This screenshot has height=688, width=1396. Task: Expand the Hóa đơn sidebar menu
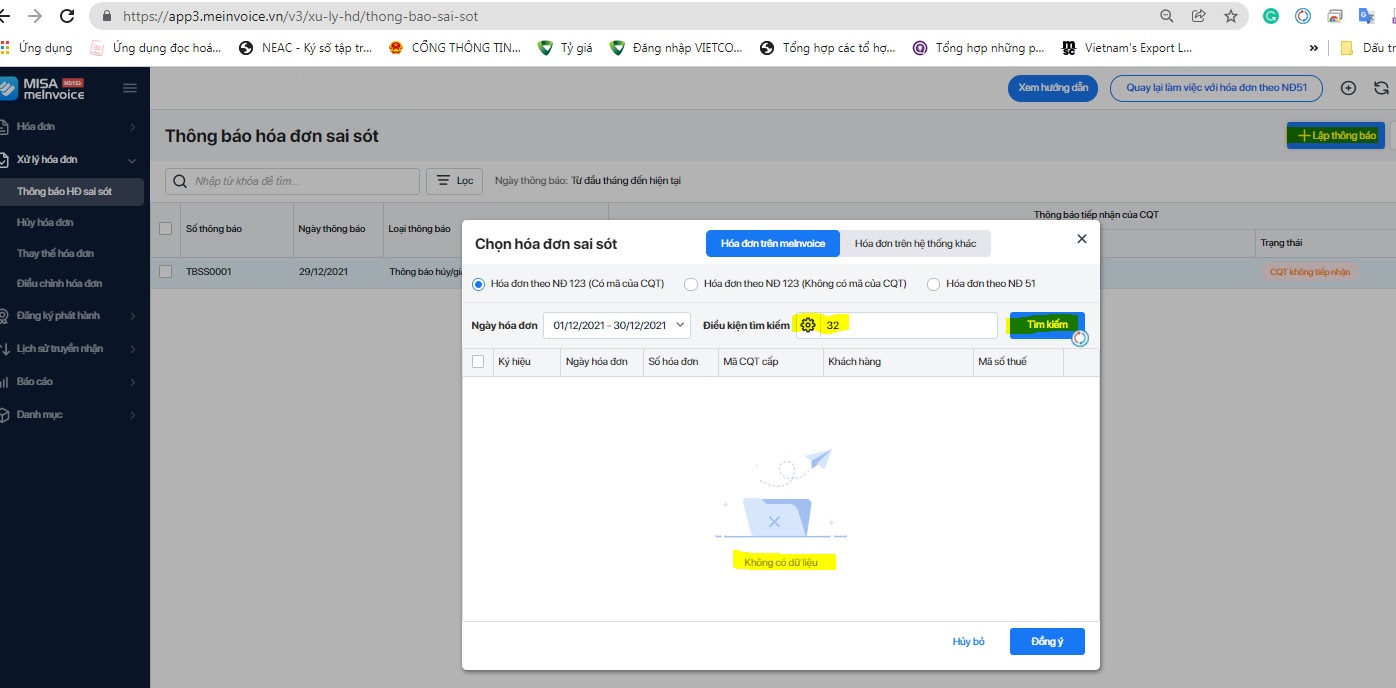[x=133, y=127]
